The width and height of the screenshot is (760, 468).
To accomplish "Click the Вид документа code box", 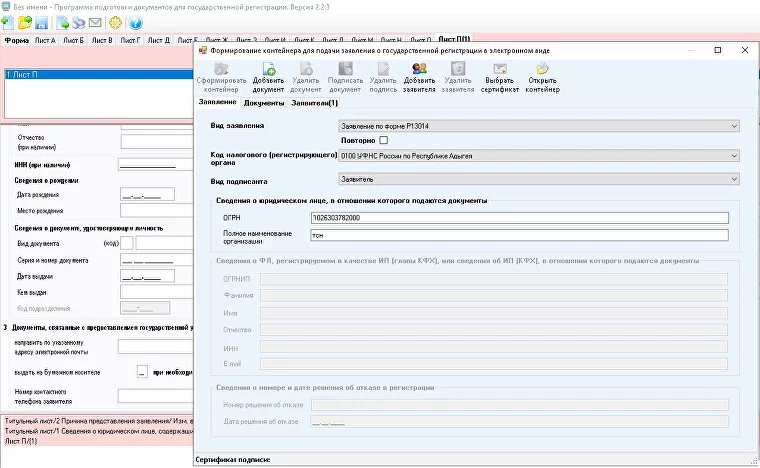I will [x=127, y=243].
